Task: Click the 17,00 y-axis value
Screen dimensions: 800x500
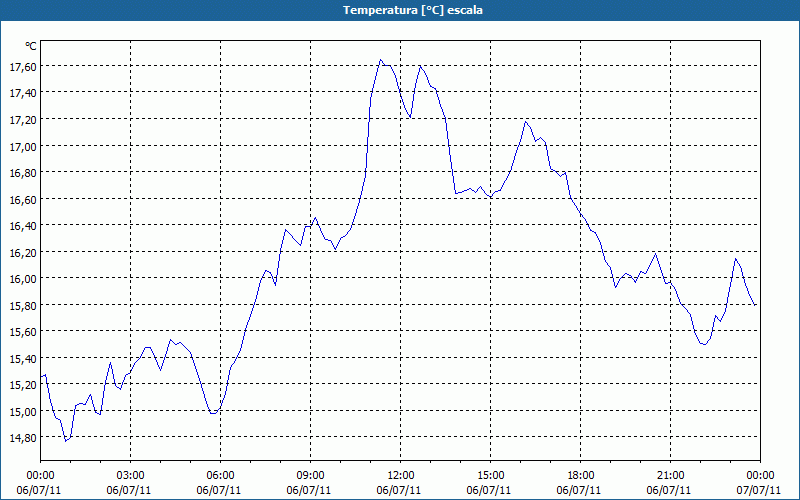Action: (x=23, y=146)
